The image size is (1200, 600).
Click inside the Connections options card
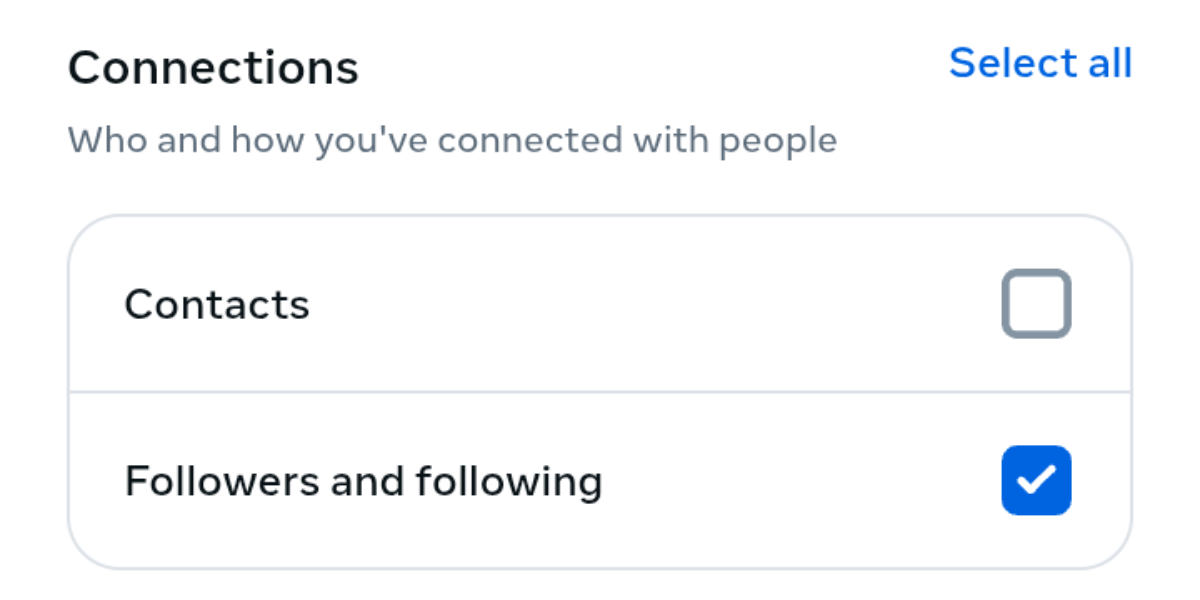600,390
